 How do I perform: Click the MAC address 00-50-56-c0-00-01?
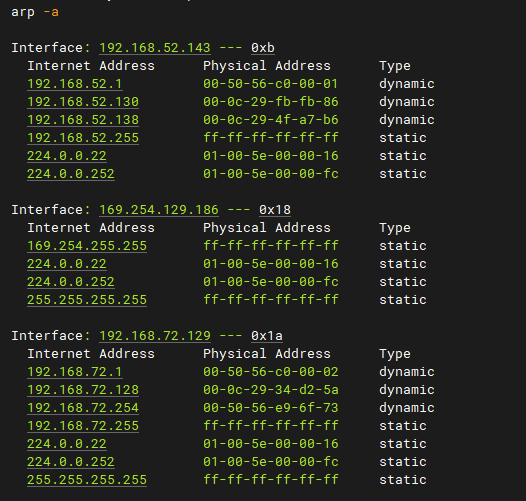pos(271,84)
